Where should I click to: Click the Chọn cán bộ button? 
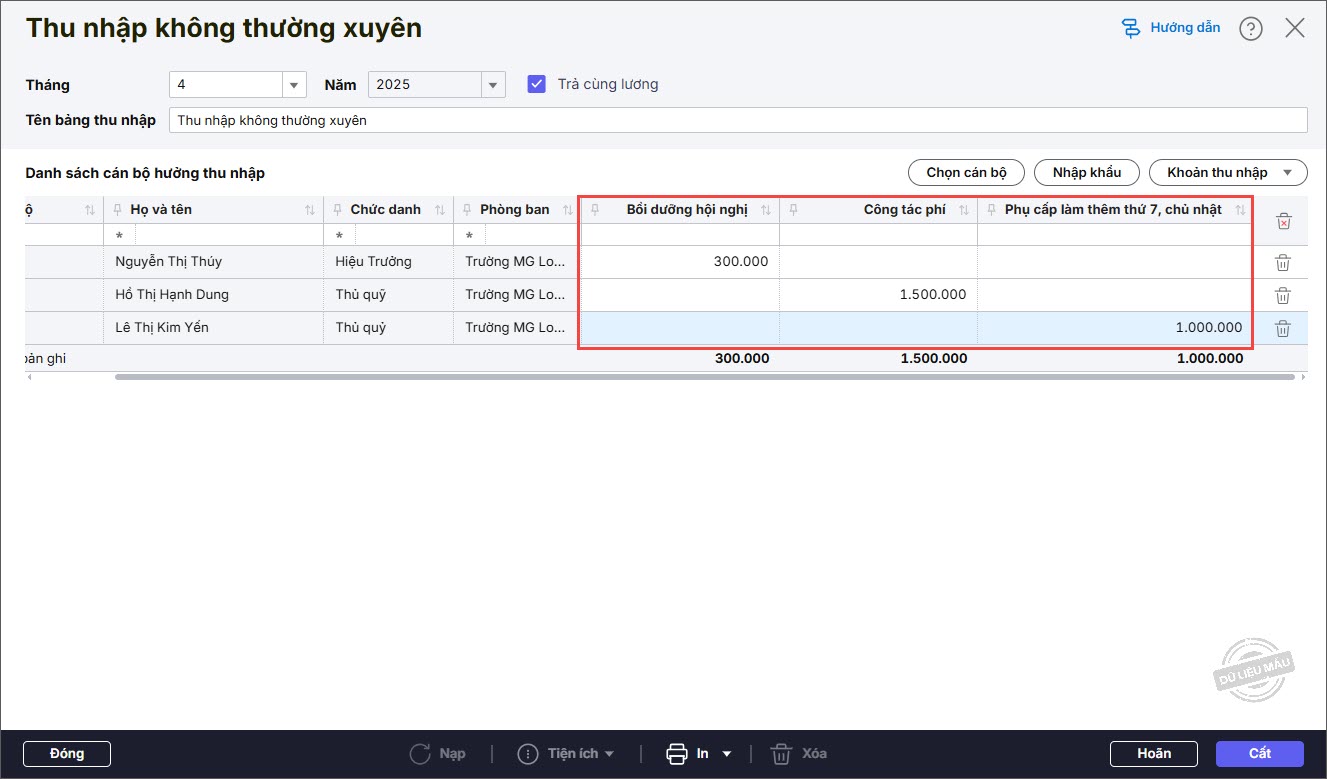point(966,172)
